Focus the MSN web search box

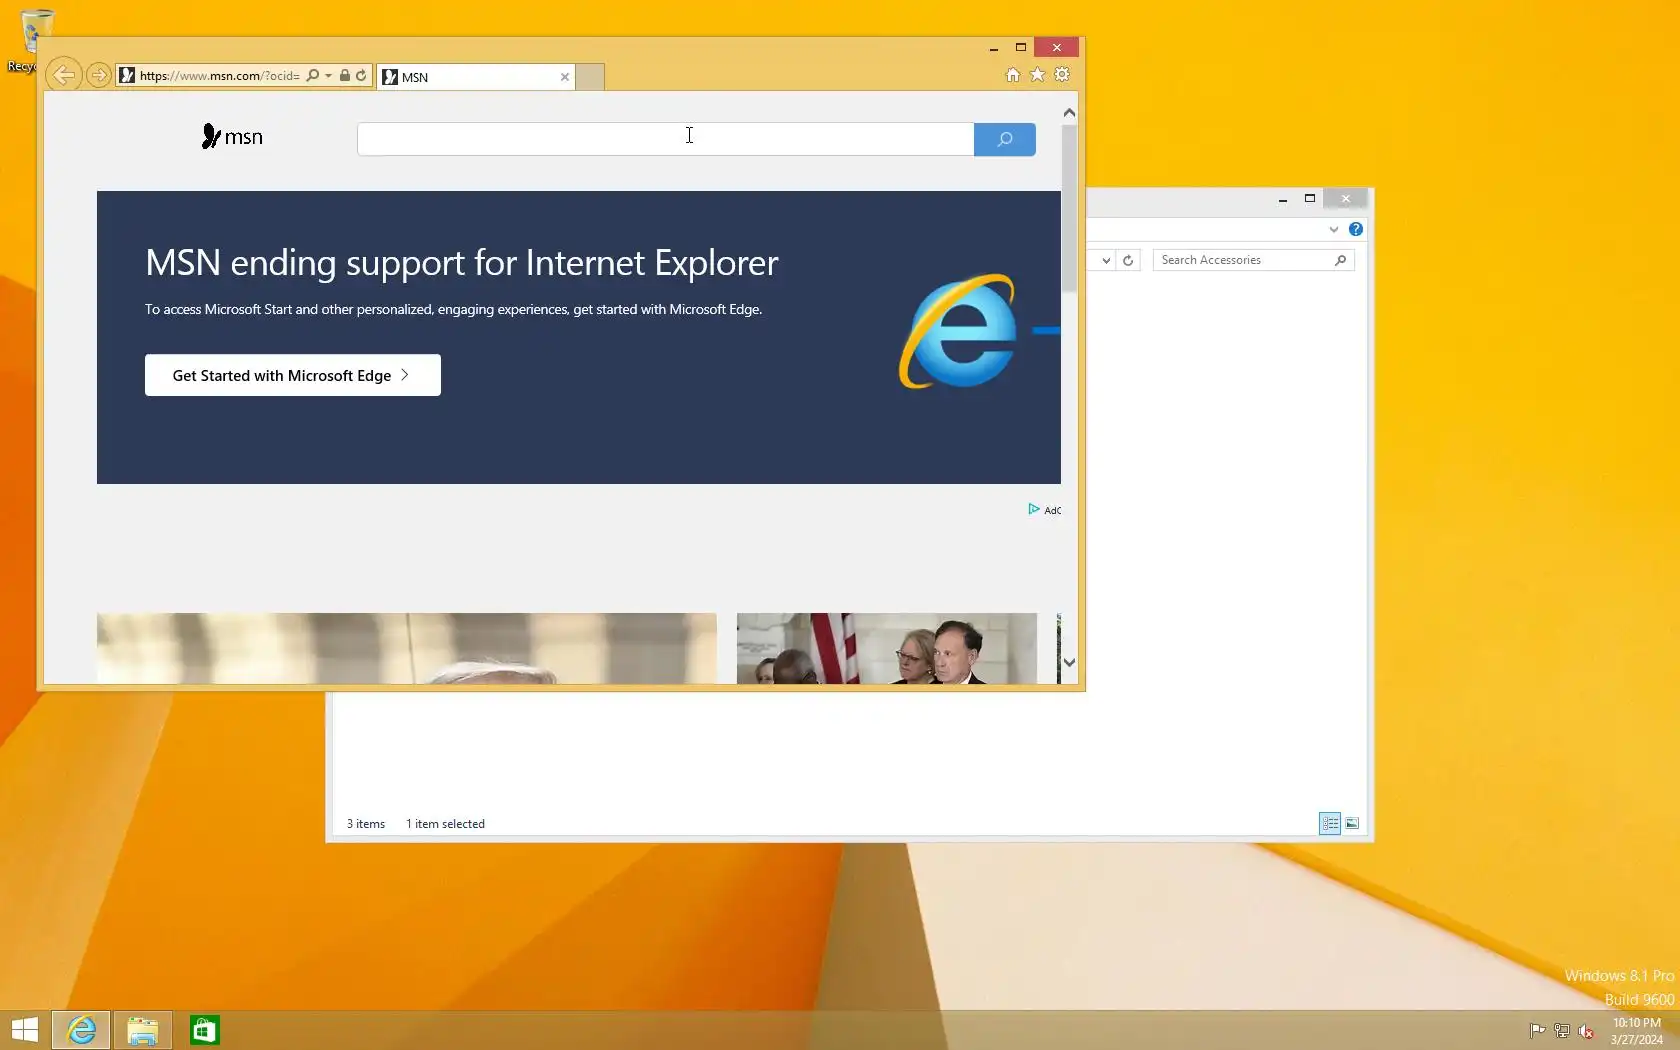tap(665, 139)
